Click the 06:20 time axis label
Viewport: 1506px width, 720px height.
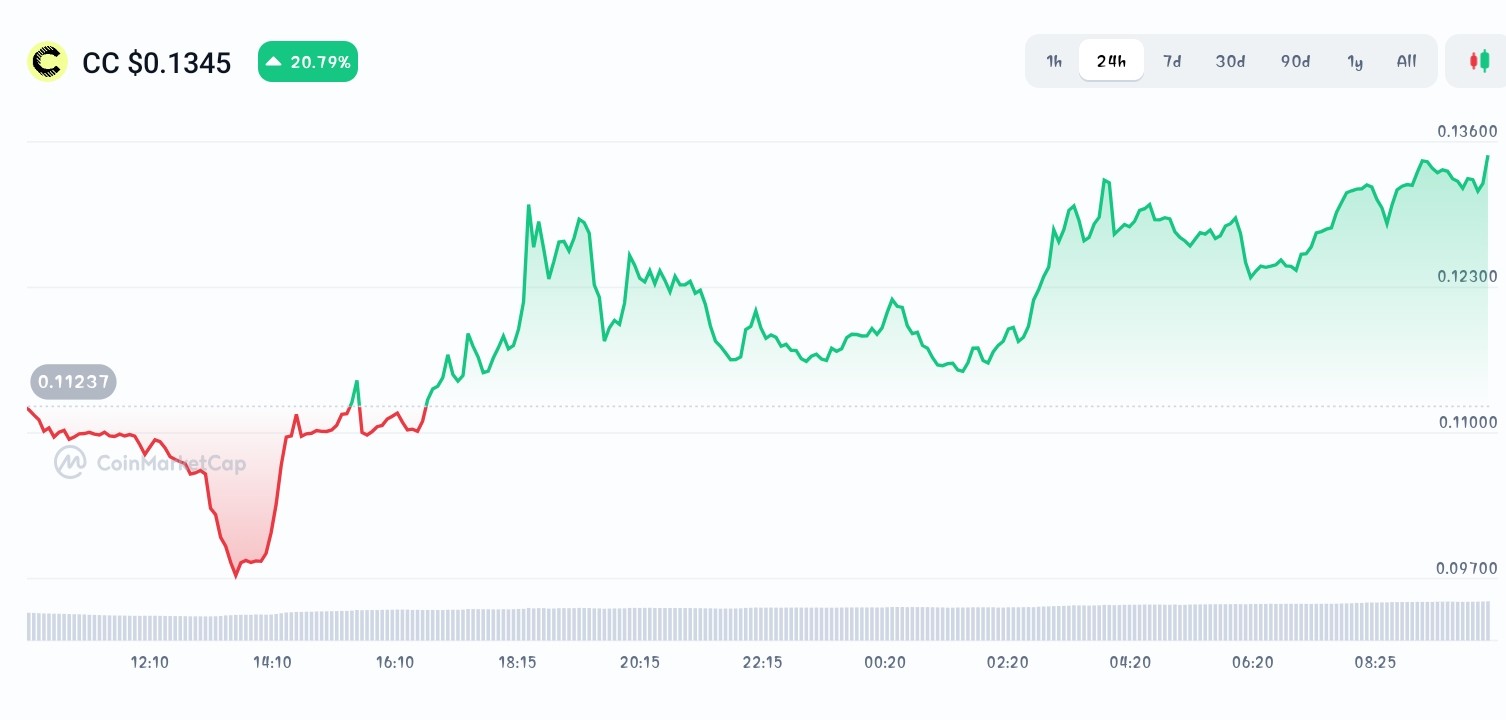click(x=1252, y=662)
